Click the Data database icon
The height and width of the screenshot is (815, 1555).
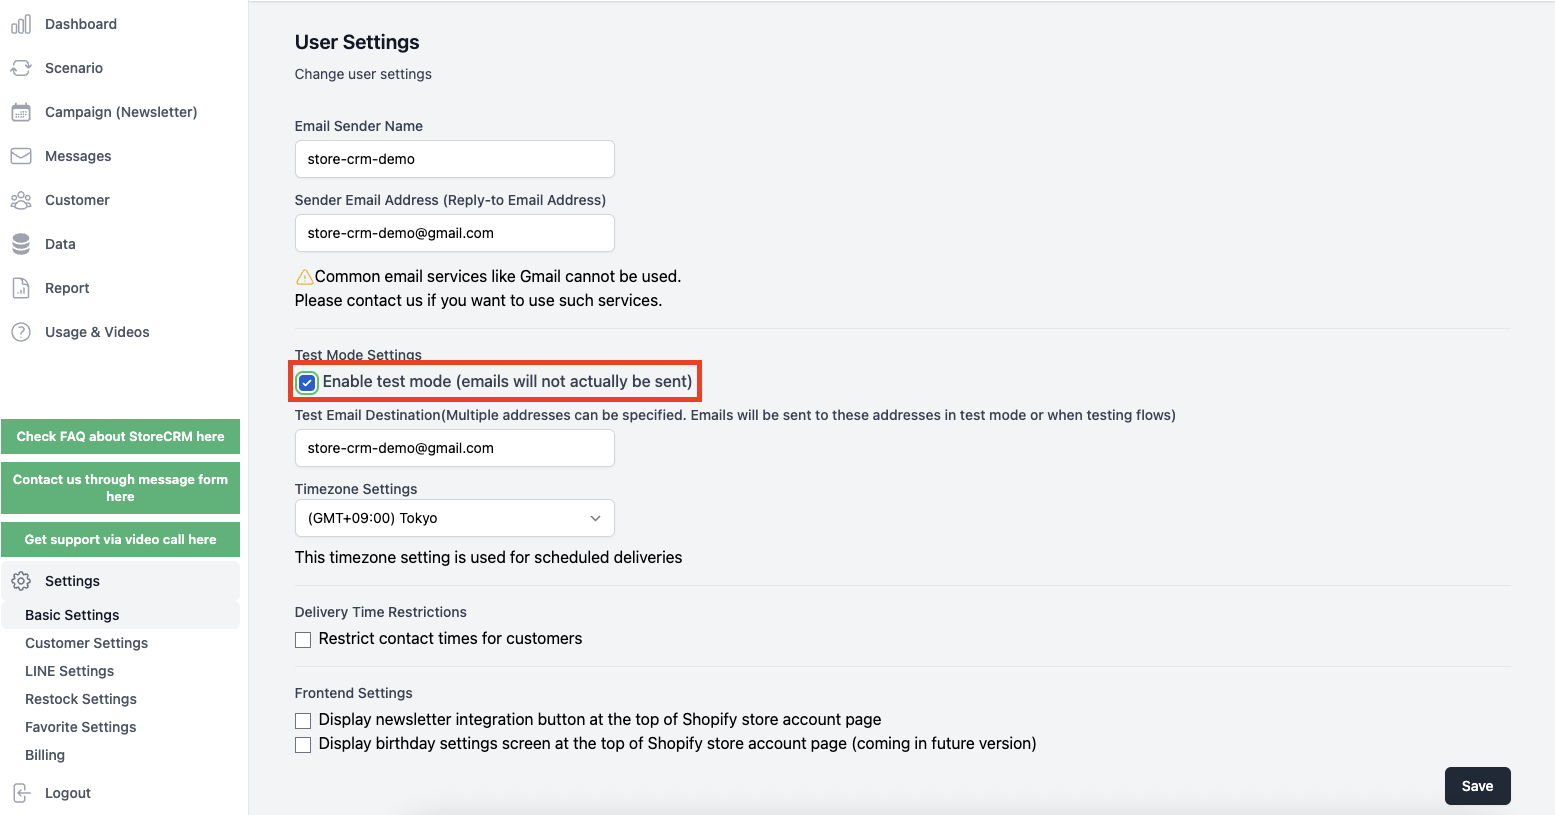click(x=21, y=244)
